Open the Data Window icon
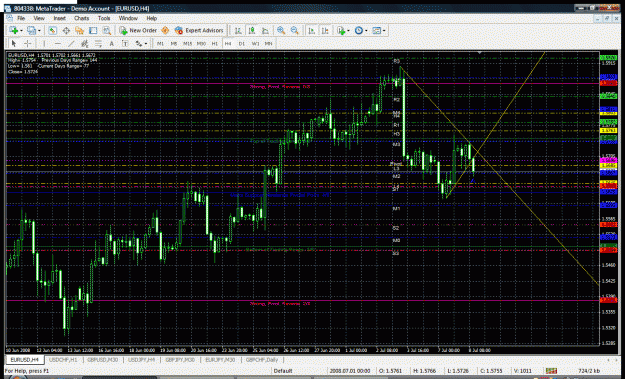 tap(66, 30)
